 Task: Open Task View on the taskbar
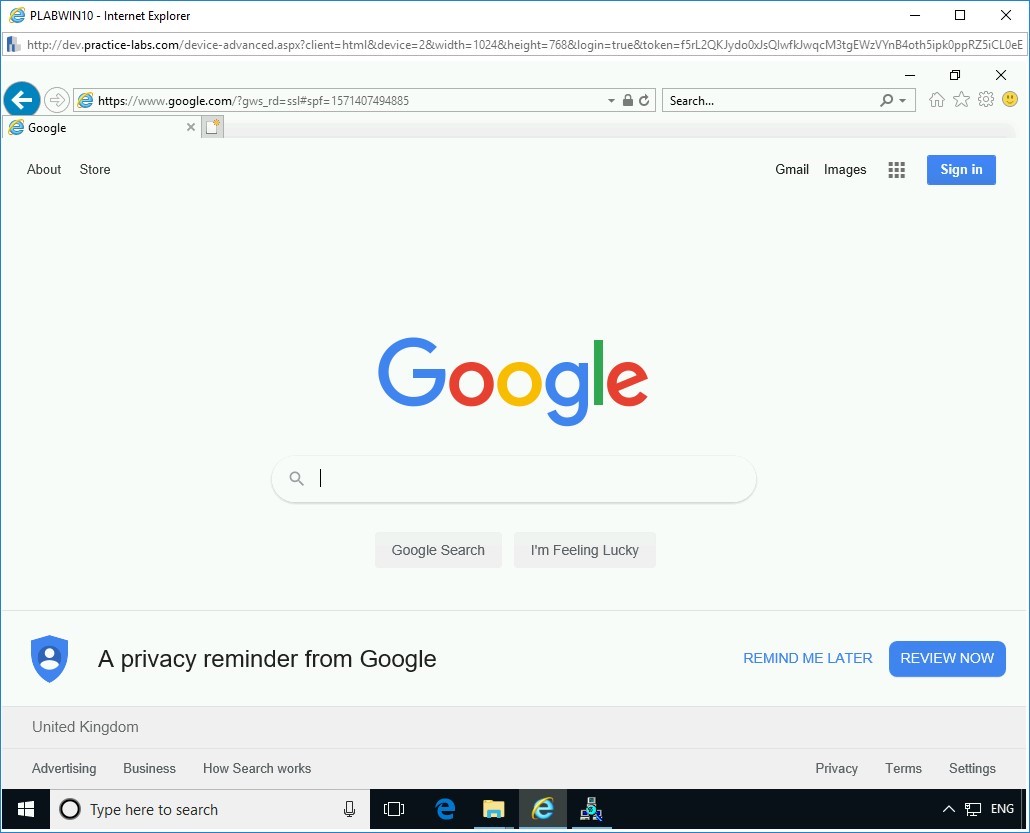393,809
